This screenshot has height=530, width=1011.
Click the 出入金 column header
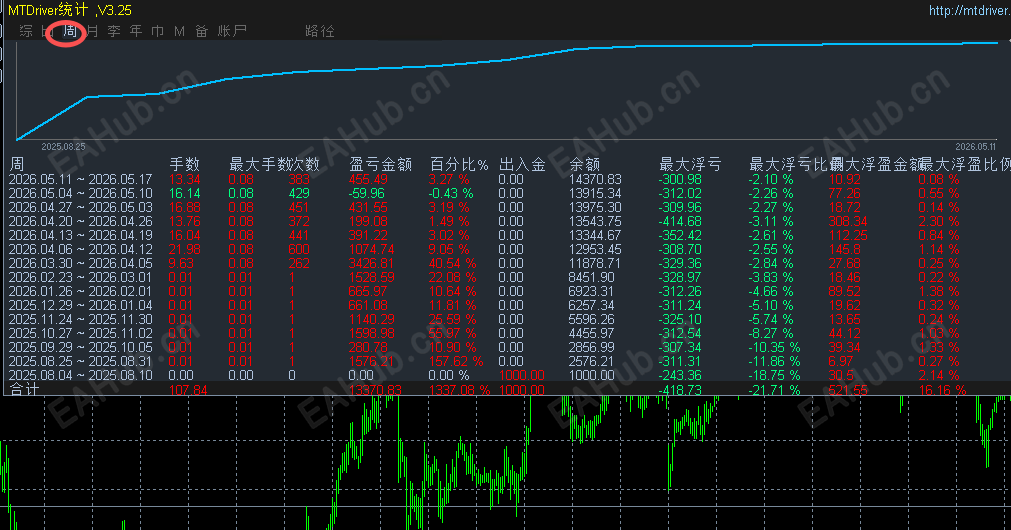(x=522, y=164)
